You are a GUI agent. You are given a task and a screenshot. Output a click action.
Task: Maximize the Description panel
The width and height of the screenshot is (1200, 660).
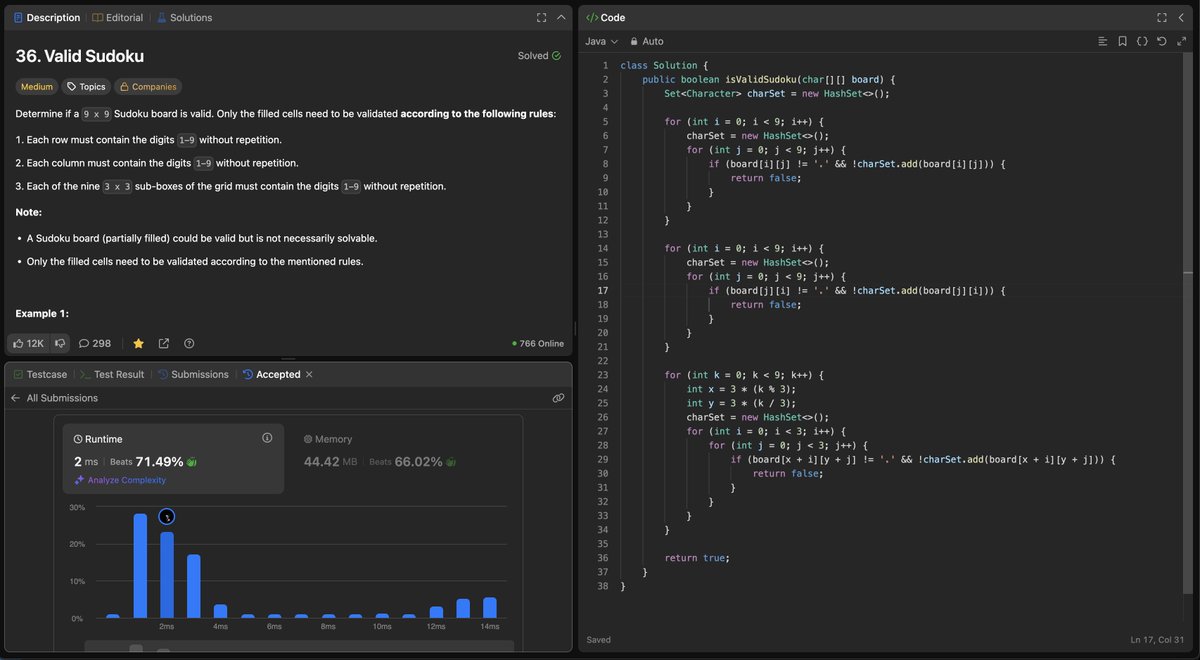click(x=541, y=17)
